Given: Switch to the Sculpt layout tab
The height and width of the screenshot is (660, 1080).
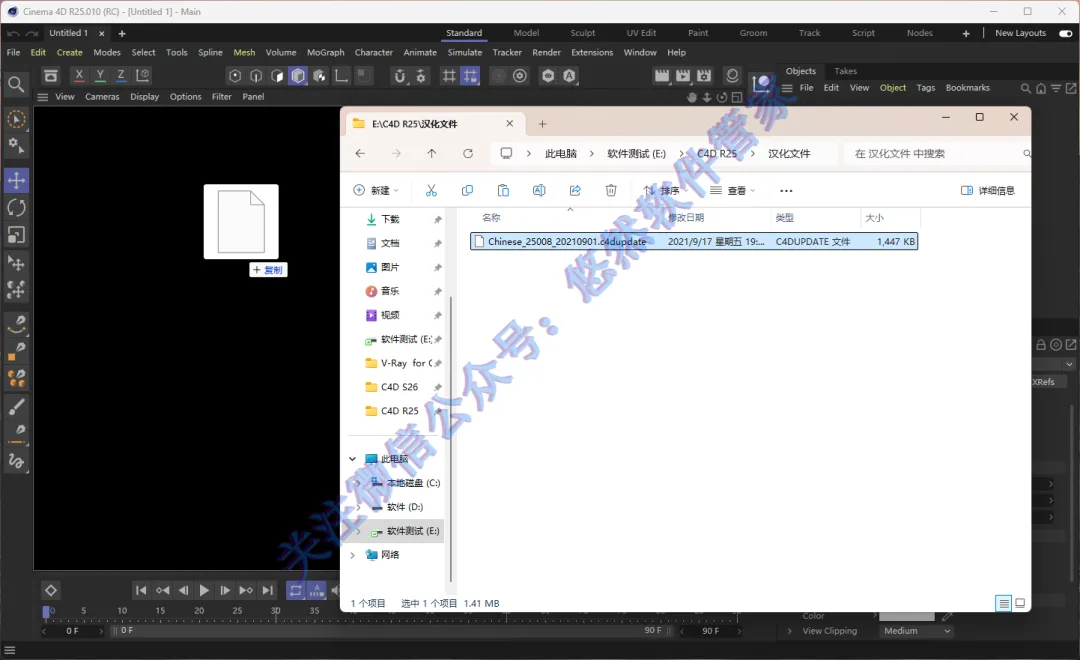Looking at the screenshot, I should 582,33.
